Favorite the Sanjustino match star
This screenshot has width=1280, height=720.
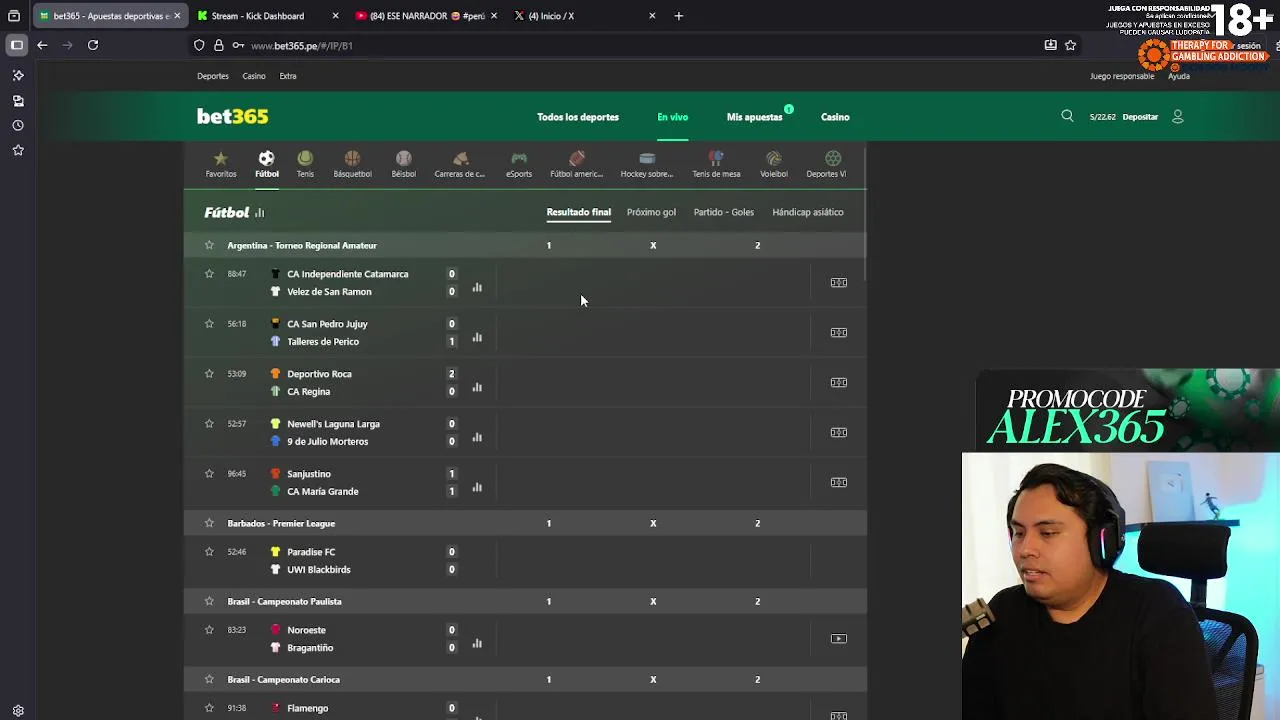pyautogui.click(x=209, y=474)
